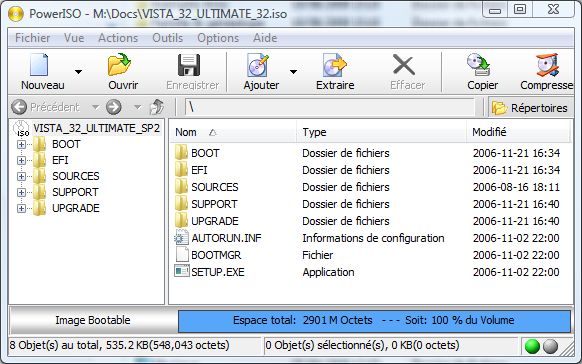Expand the SOURCES folder in tree

(22, 176)
